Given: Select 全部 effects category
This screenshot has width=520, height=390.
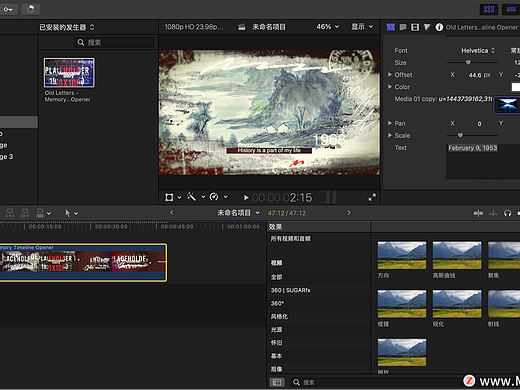Looking at the screenshot, I should pyautogui.click(x=276, y=277).
